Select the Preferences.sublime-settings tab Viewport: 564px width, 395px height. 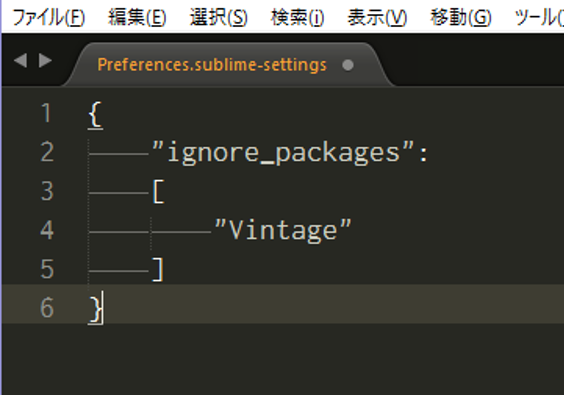(x=212, y=65)
